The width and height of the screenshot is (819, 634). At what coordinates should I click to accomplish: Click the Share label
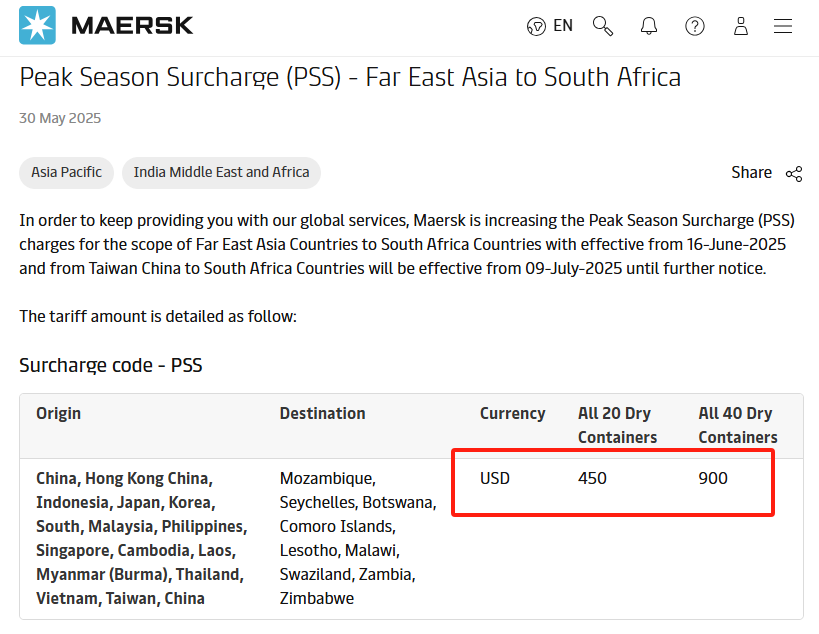752,172
